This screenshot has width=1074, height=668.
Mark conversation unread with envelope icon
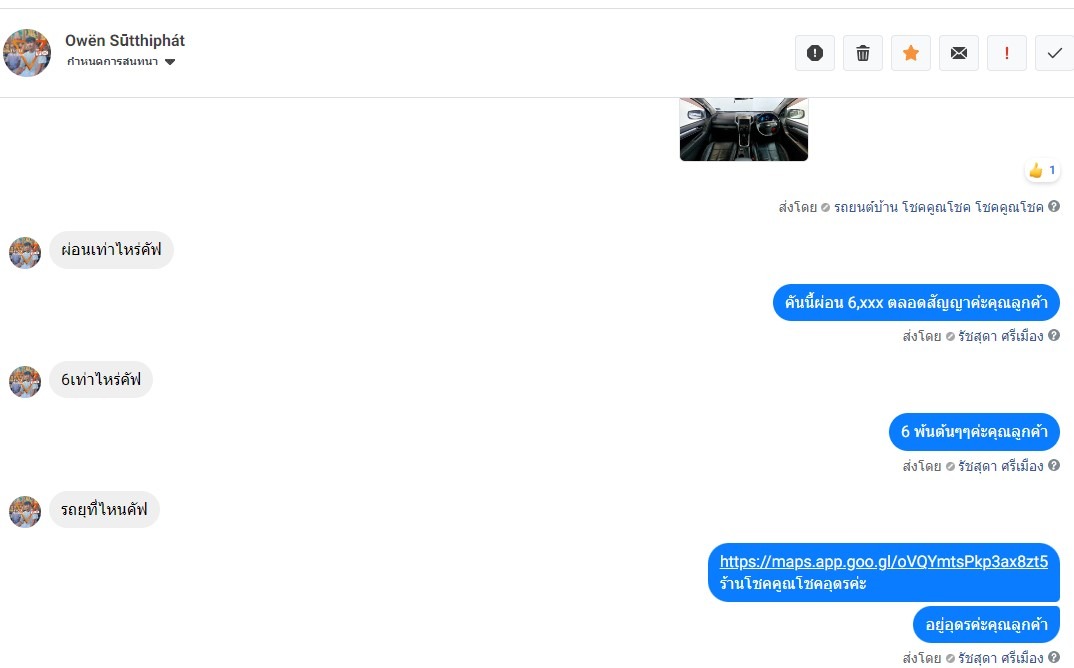[958, 53]
